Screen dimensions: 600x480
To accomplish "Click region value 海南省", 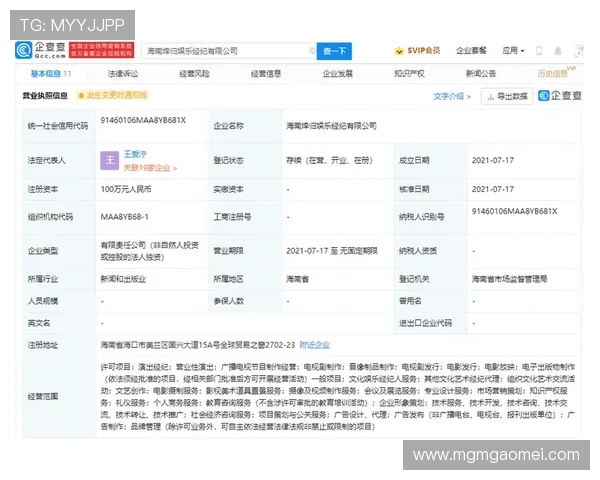I will pos(297,279).
